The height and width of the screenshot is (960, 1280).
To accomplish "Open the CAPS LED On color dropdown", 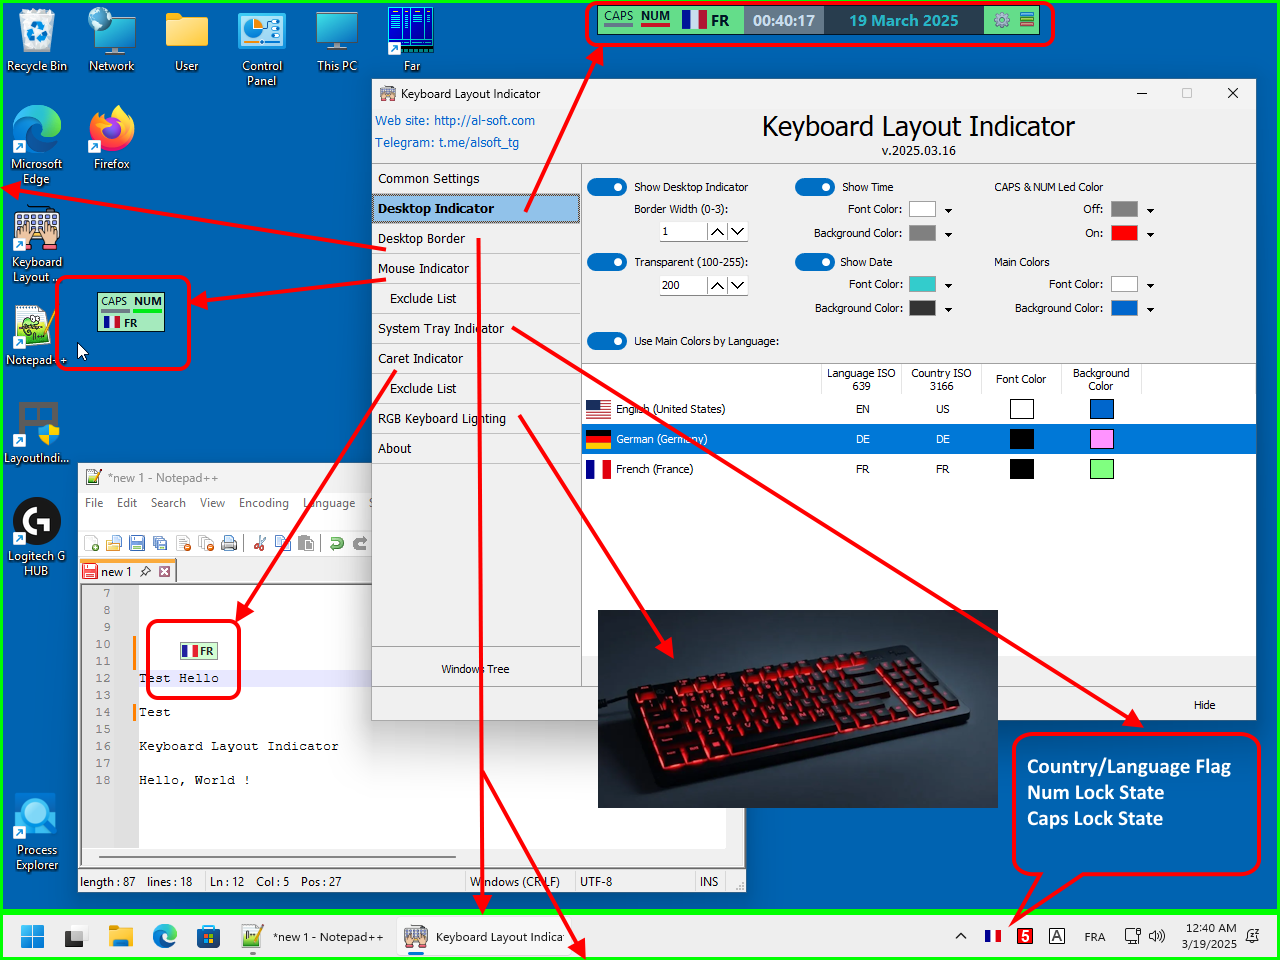I will click(x=1150, y=233).
